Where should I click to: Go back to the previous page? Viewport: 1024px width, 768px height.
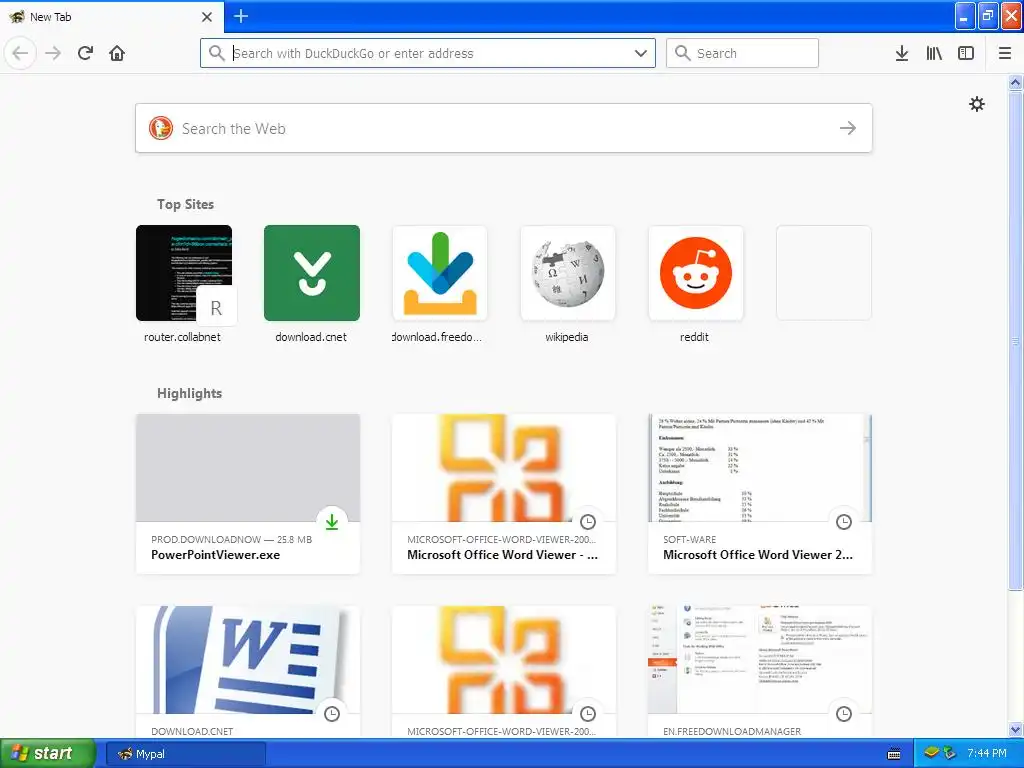[x=20, y=53]
